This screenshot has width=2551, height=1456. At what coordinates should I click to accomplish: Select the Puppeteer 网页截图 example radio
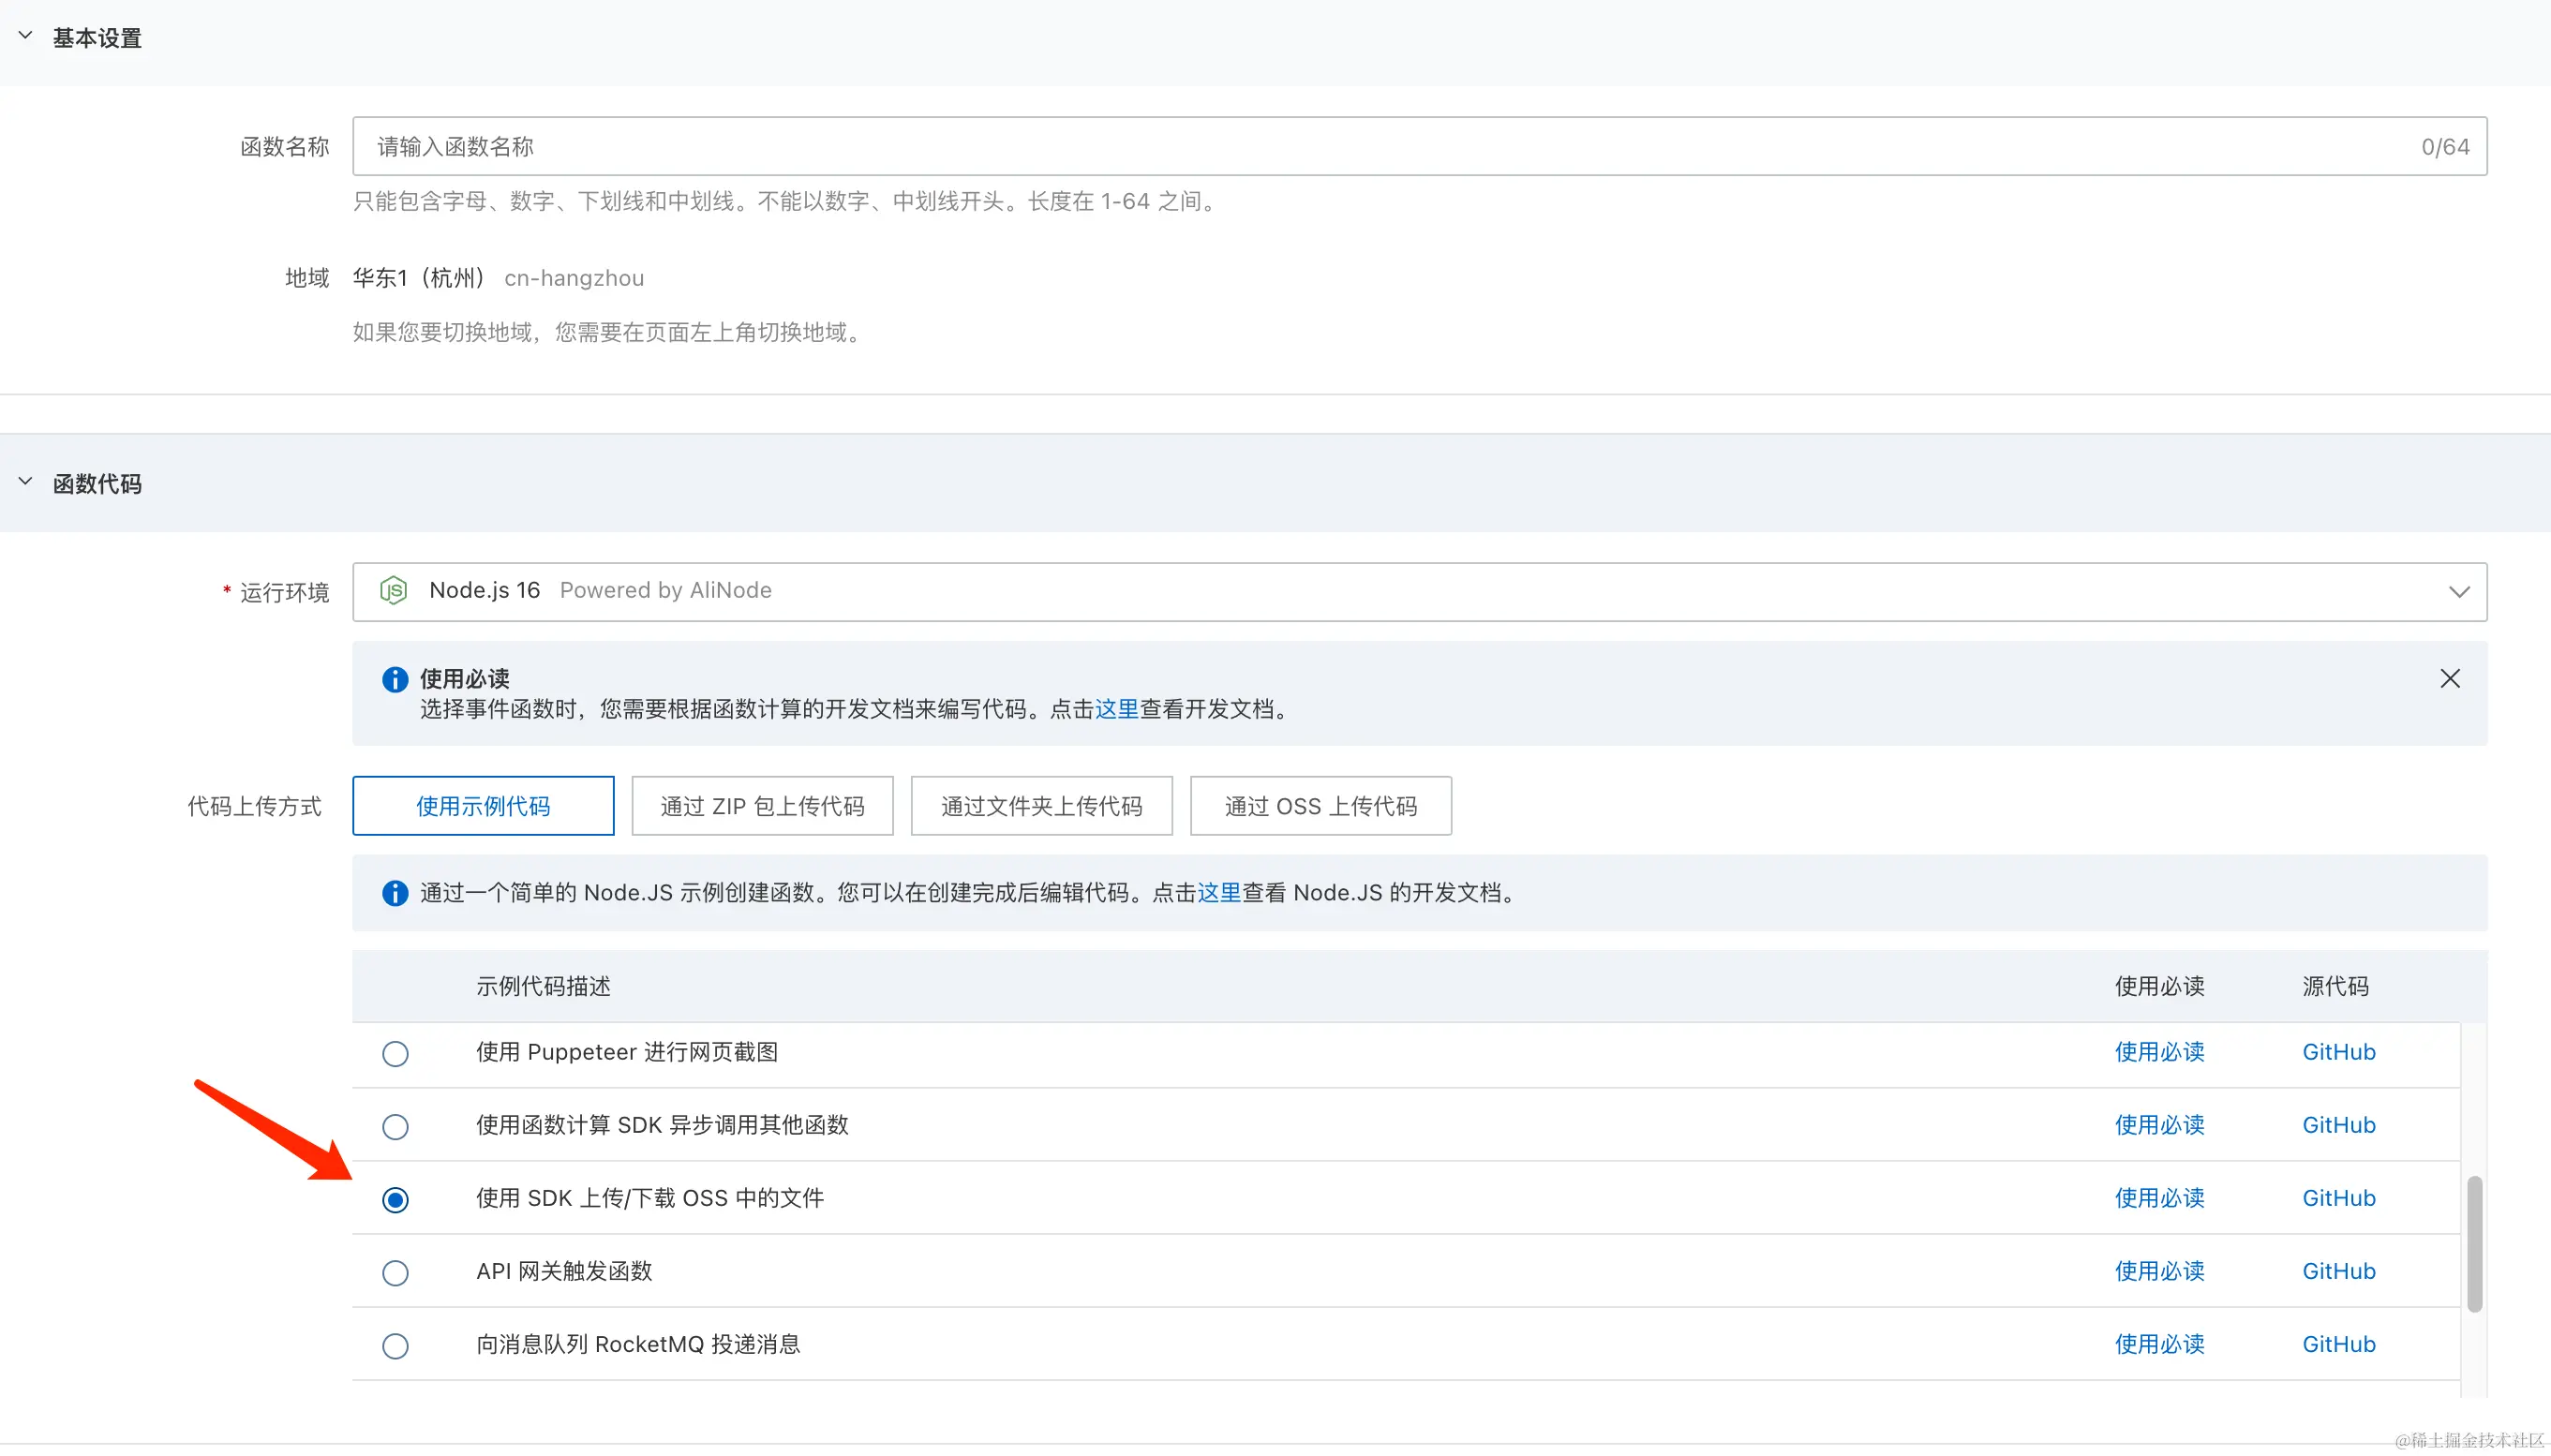point(395,1054)
